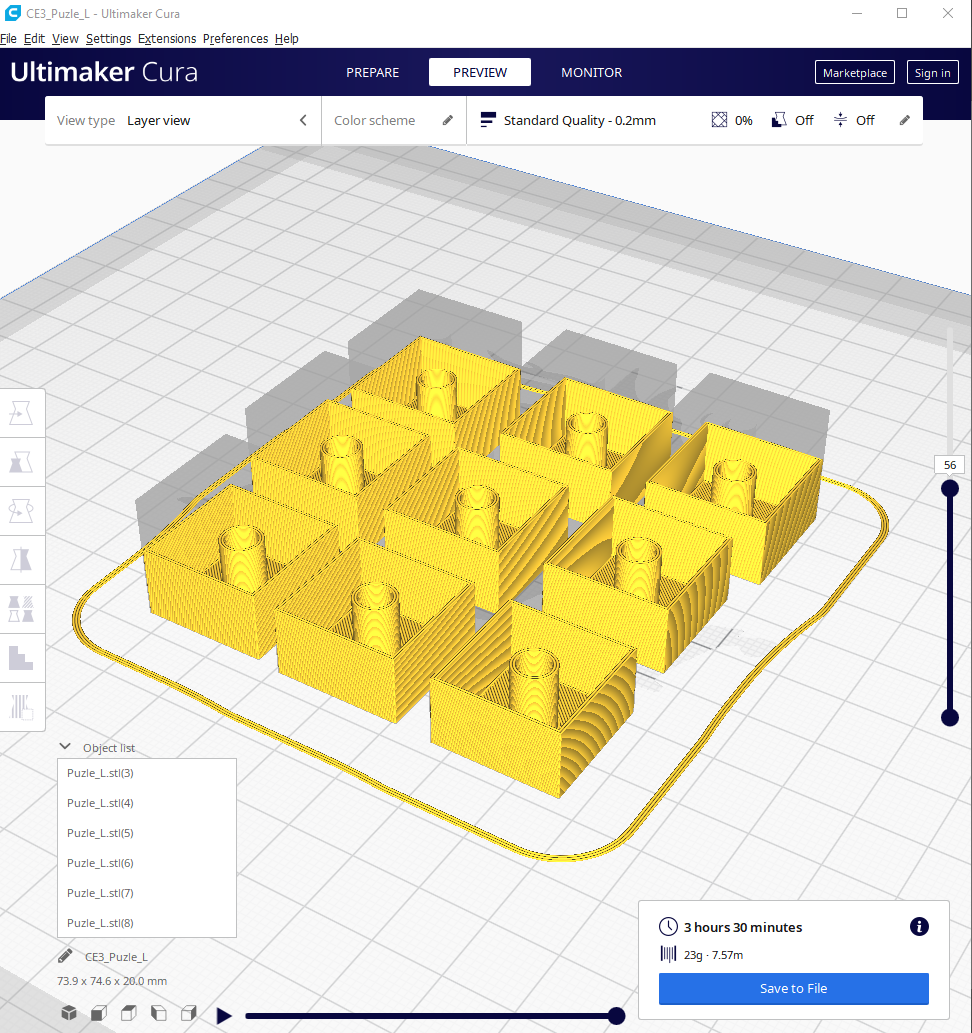The width and height of the screenshot is (972, 1033).
Task: Play the layer simulation
Action: click(x=224, y=1015)
